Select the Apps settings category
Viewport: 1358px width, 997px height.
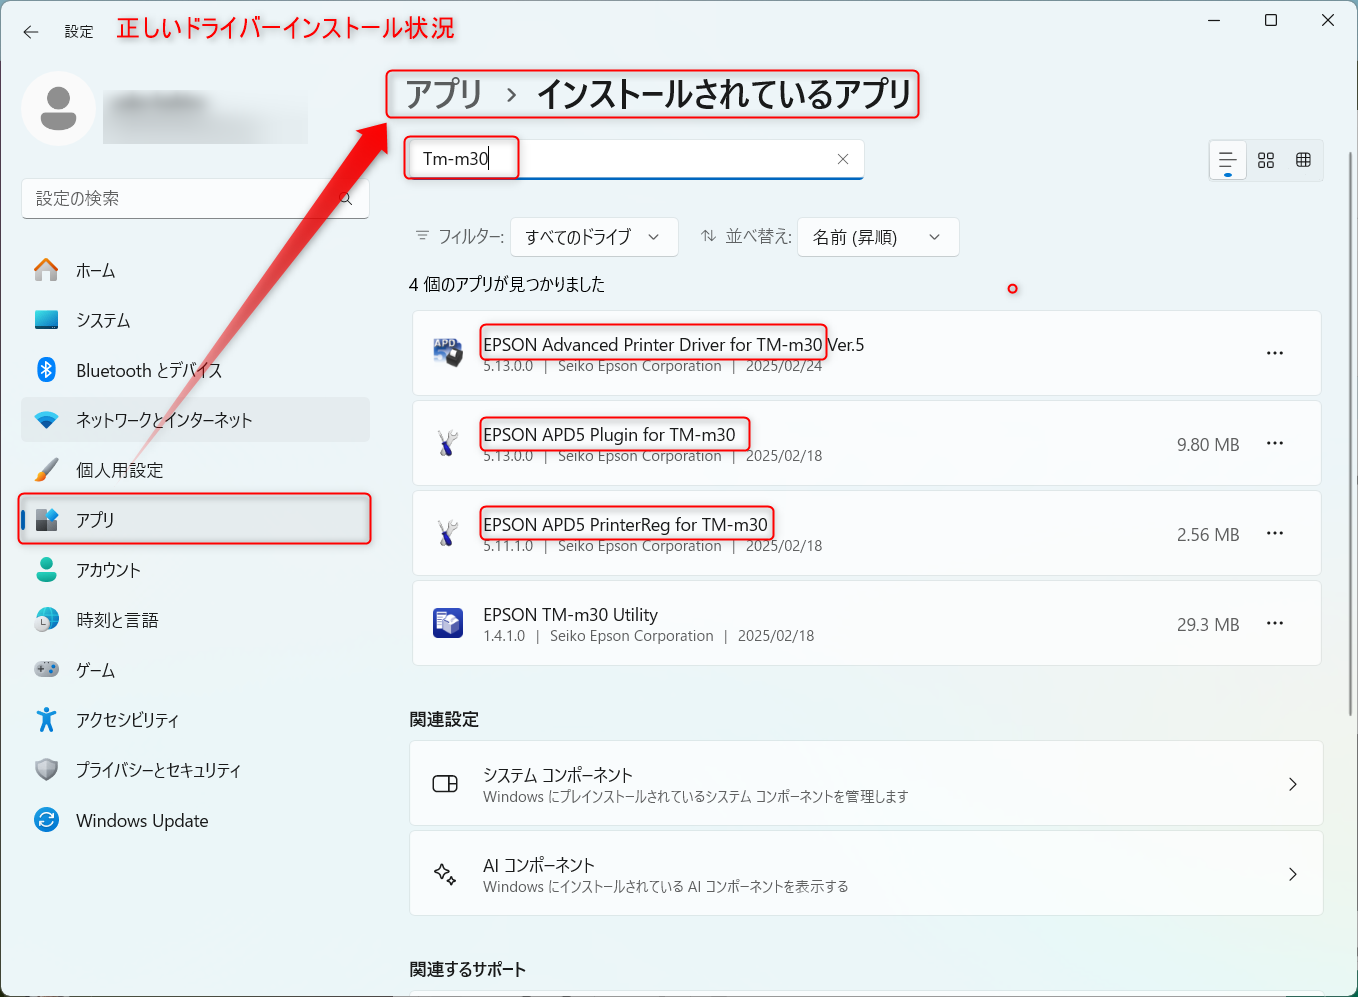[x=195, y=520]
